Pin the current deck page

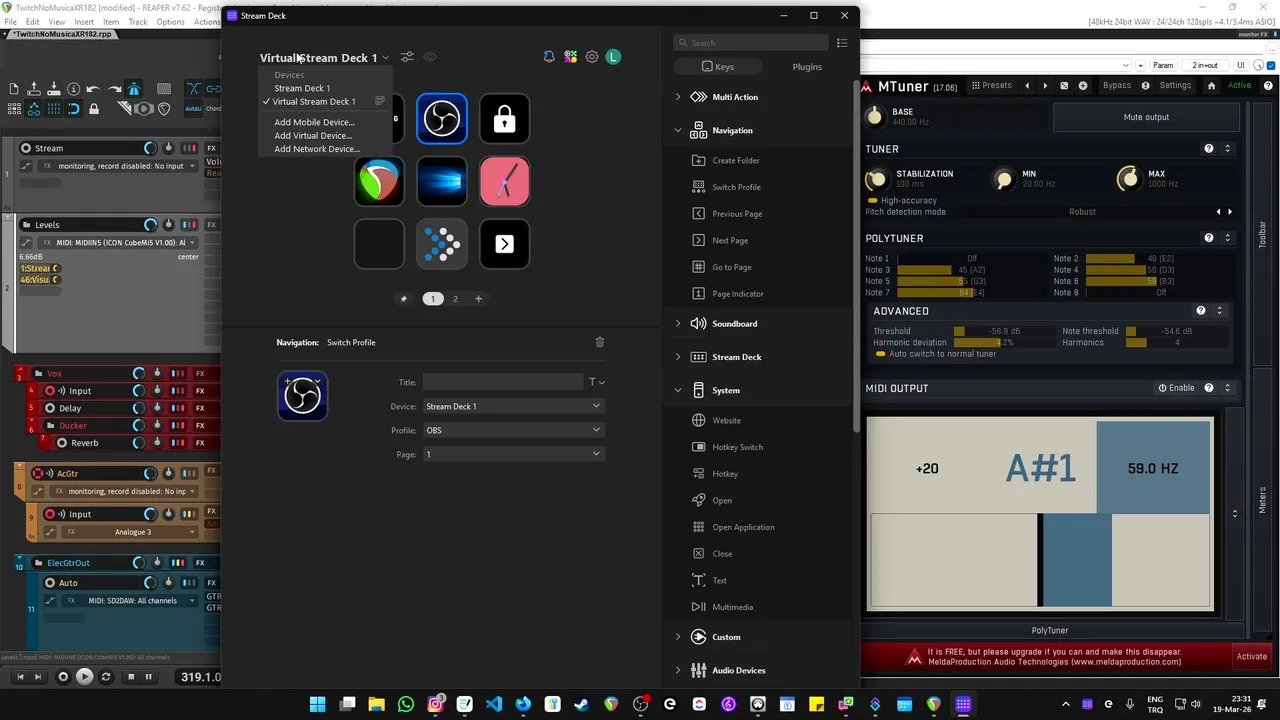404,299
